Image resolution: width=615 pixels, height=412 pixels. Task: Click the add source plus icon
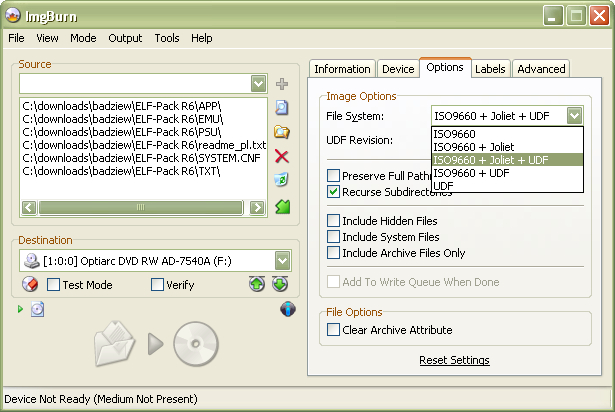coord(282,84)
